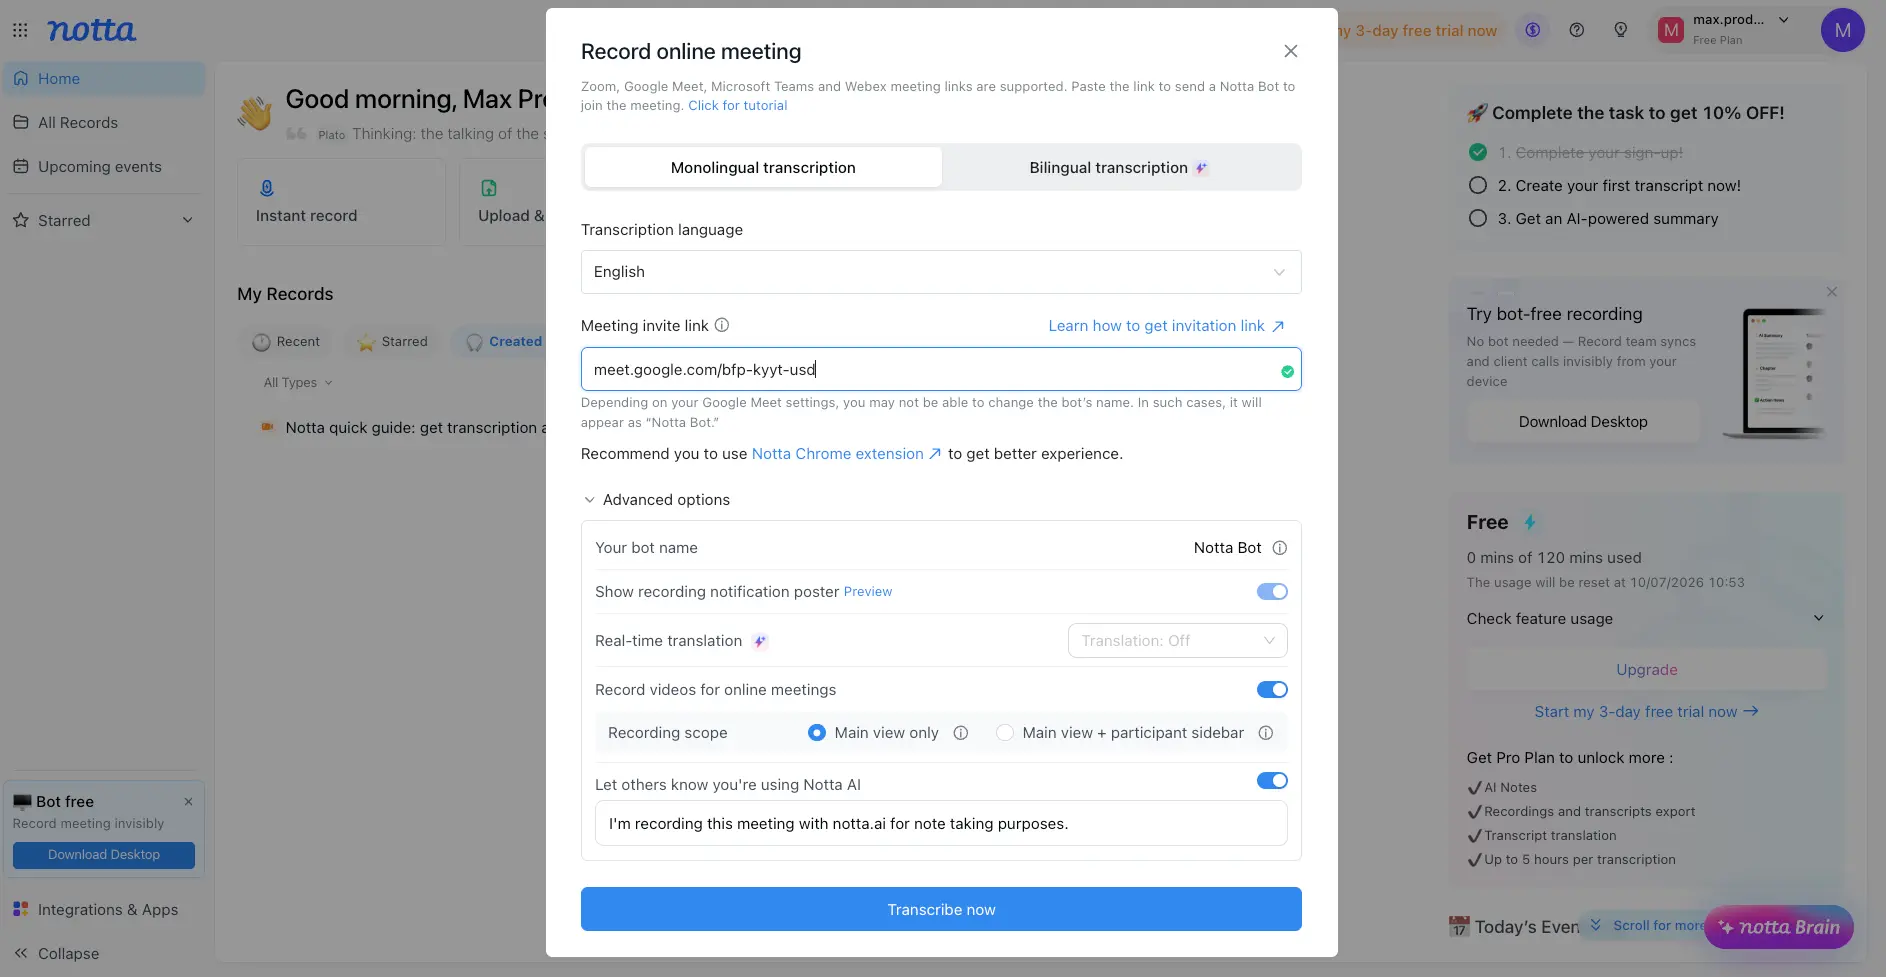Click the Integrations & Apps icon
1886x977 pixels.
(21, 909)
